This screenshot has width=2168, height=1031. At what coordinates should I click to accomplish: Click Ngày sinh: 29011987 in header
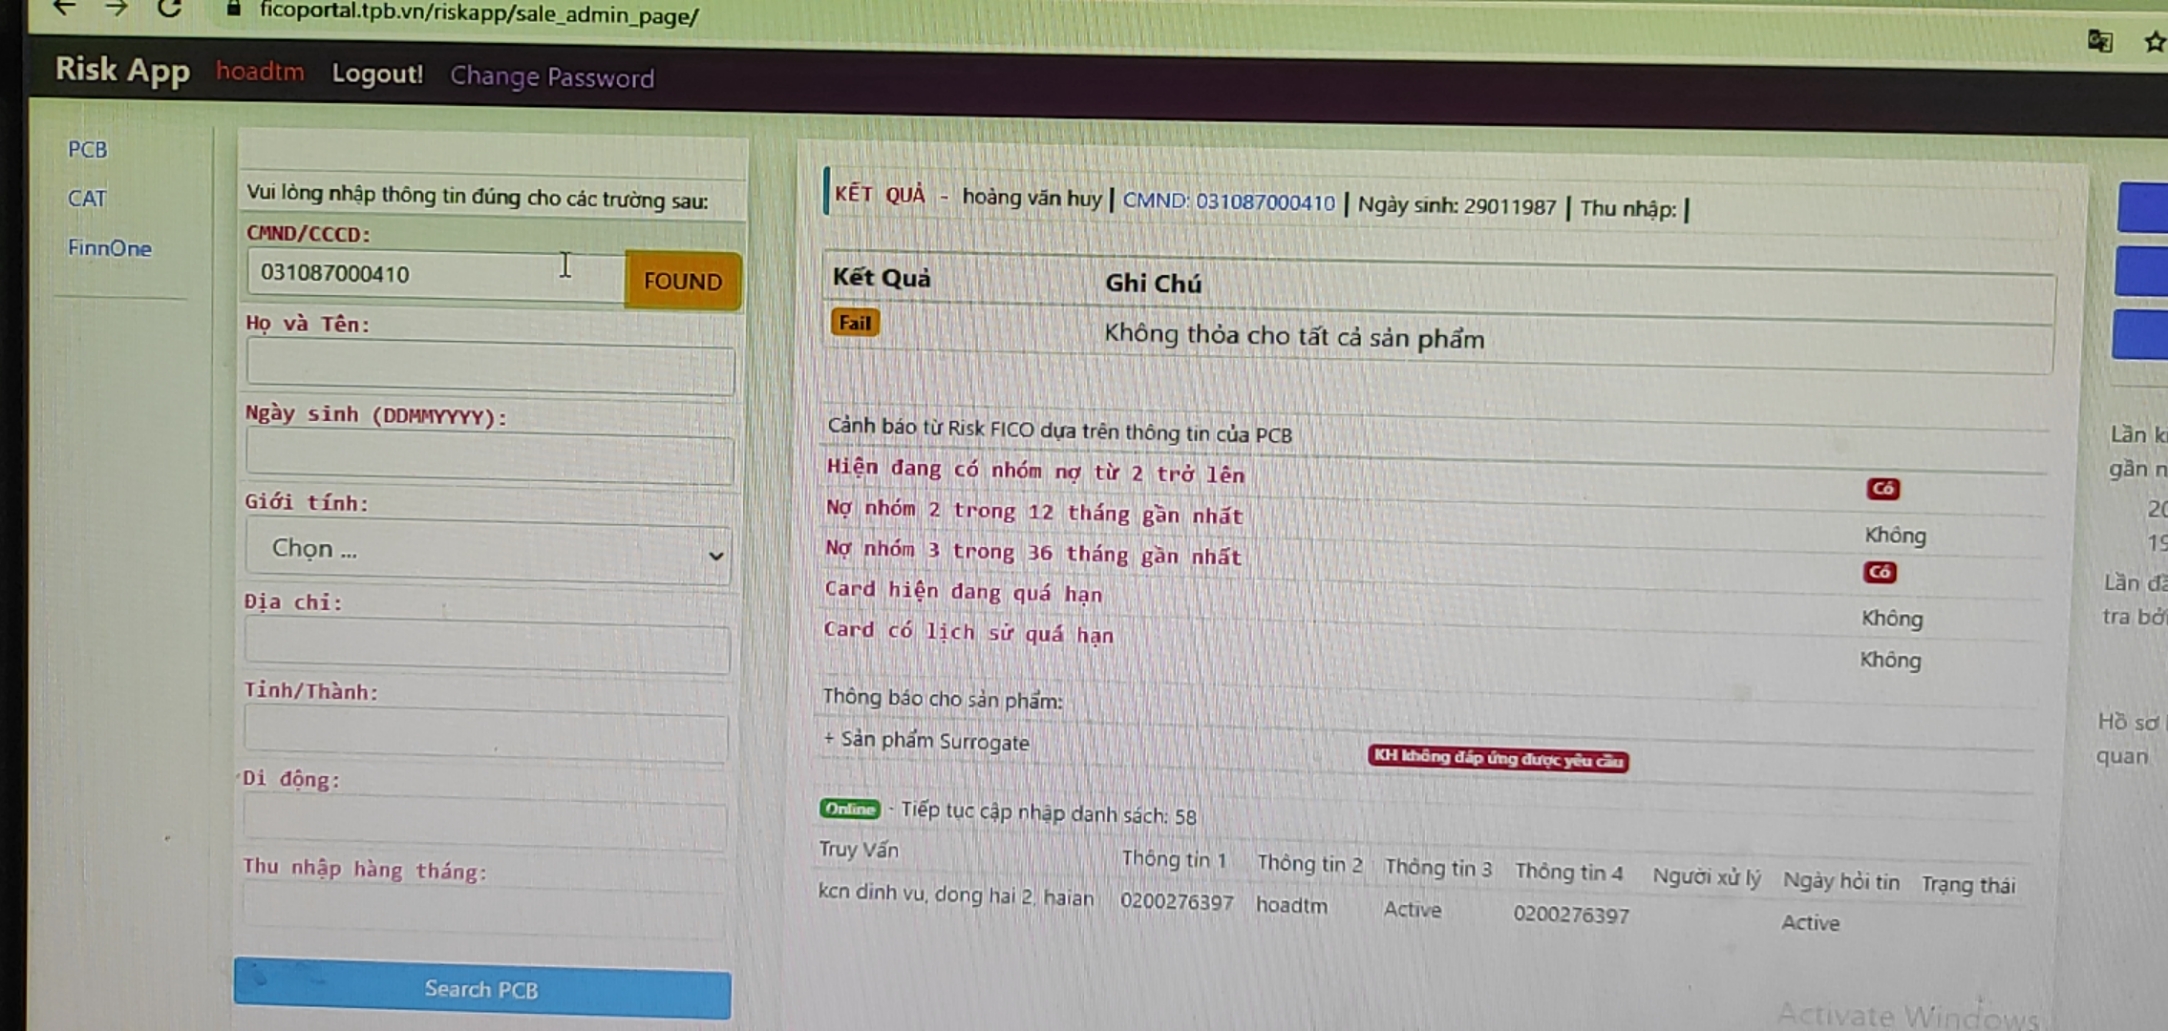[x=1457, y=207]
